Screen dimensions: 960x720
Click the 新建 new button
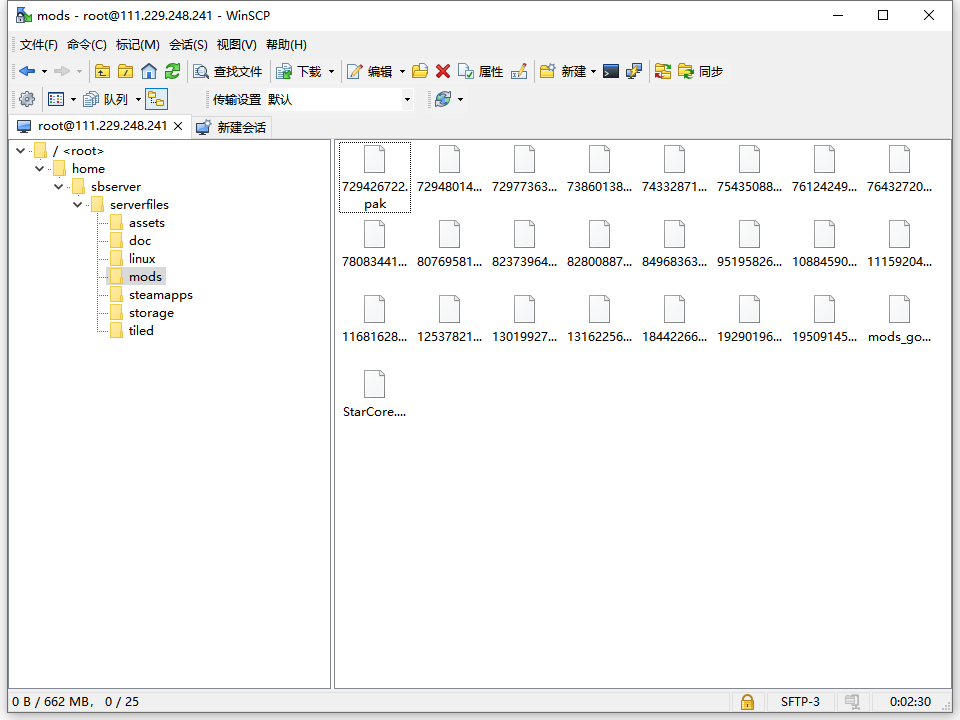(563, 72)
